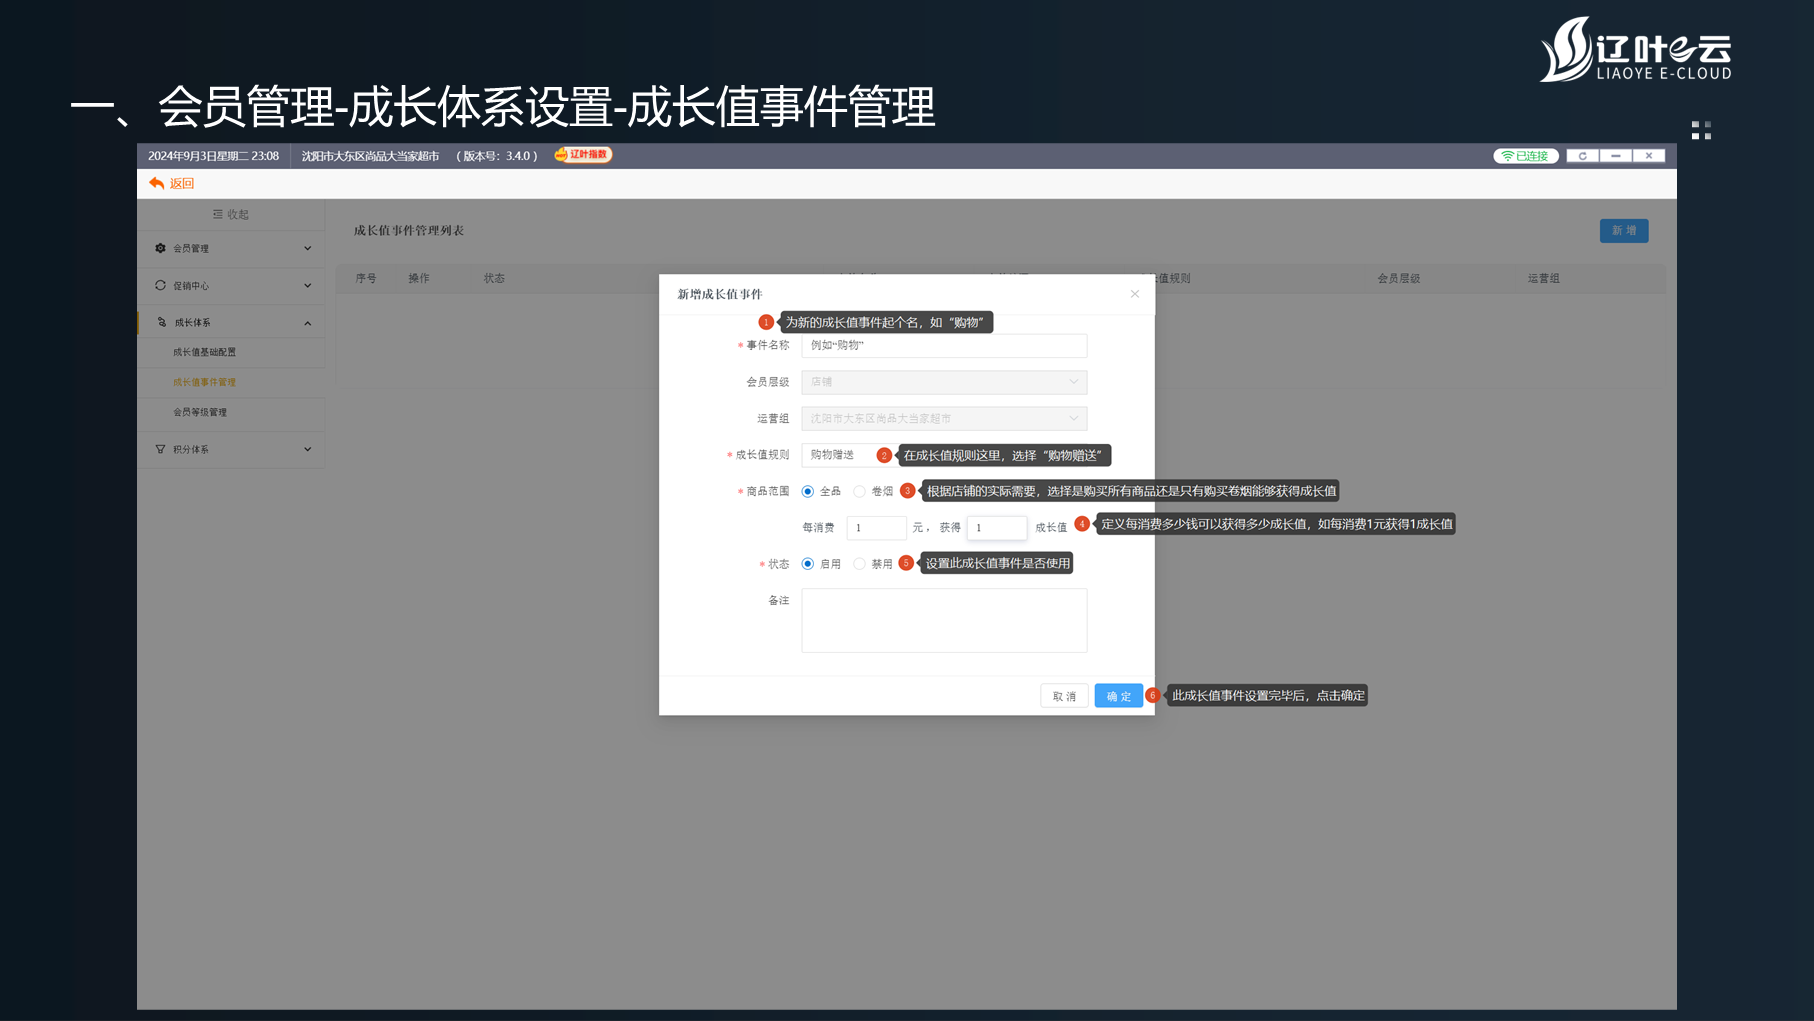Select the 卷烟 radio button
Screen dimensions: 1814x1021
(859, 491)
